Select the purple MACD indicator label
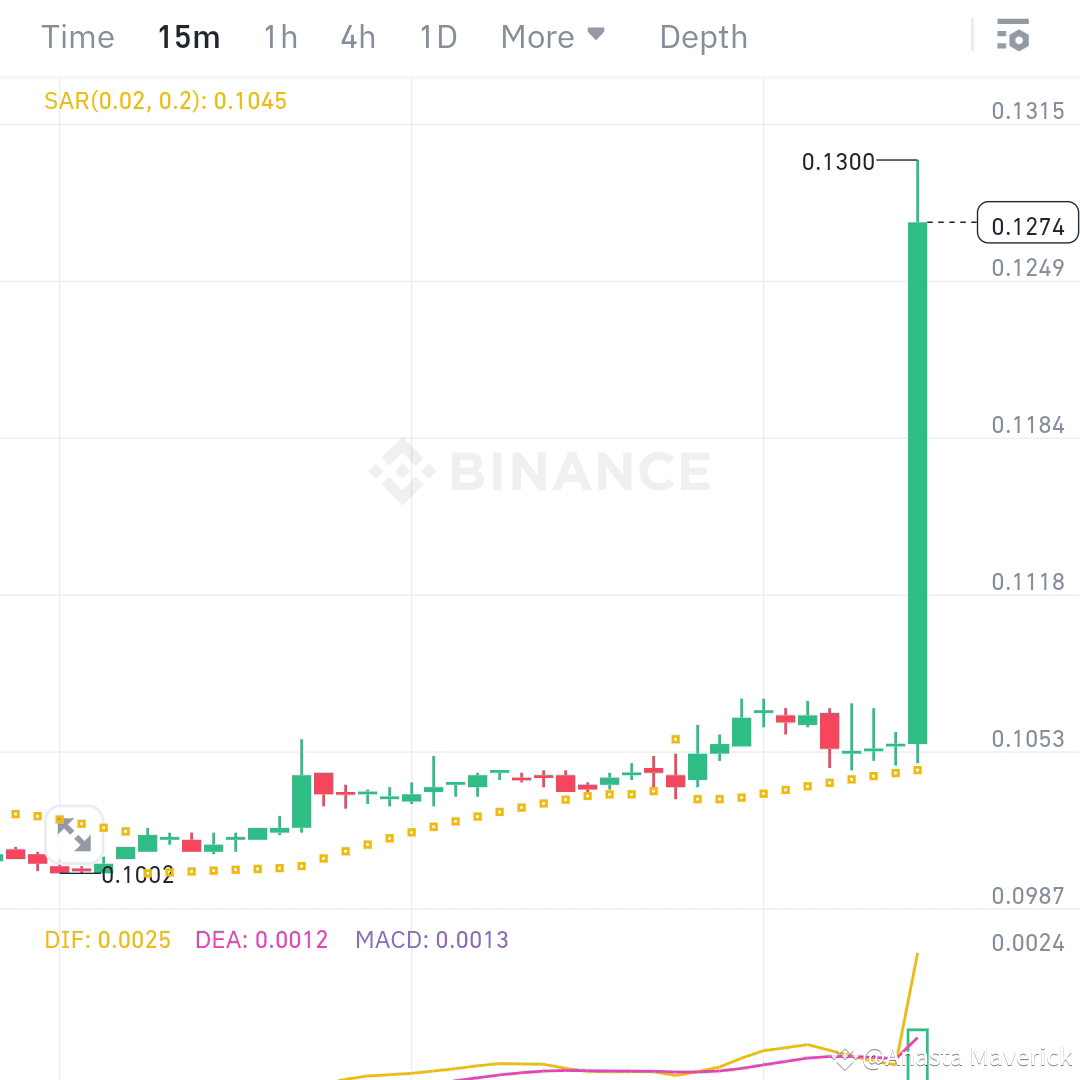 pyautogui.click(x=433, y=940)
